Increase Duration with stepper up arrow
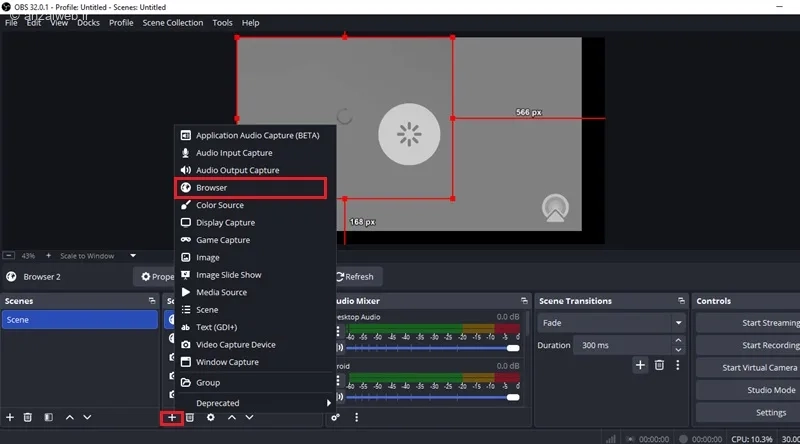This screenshot has height=444, width=800. coord(678,340)
